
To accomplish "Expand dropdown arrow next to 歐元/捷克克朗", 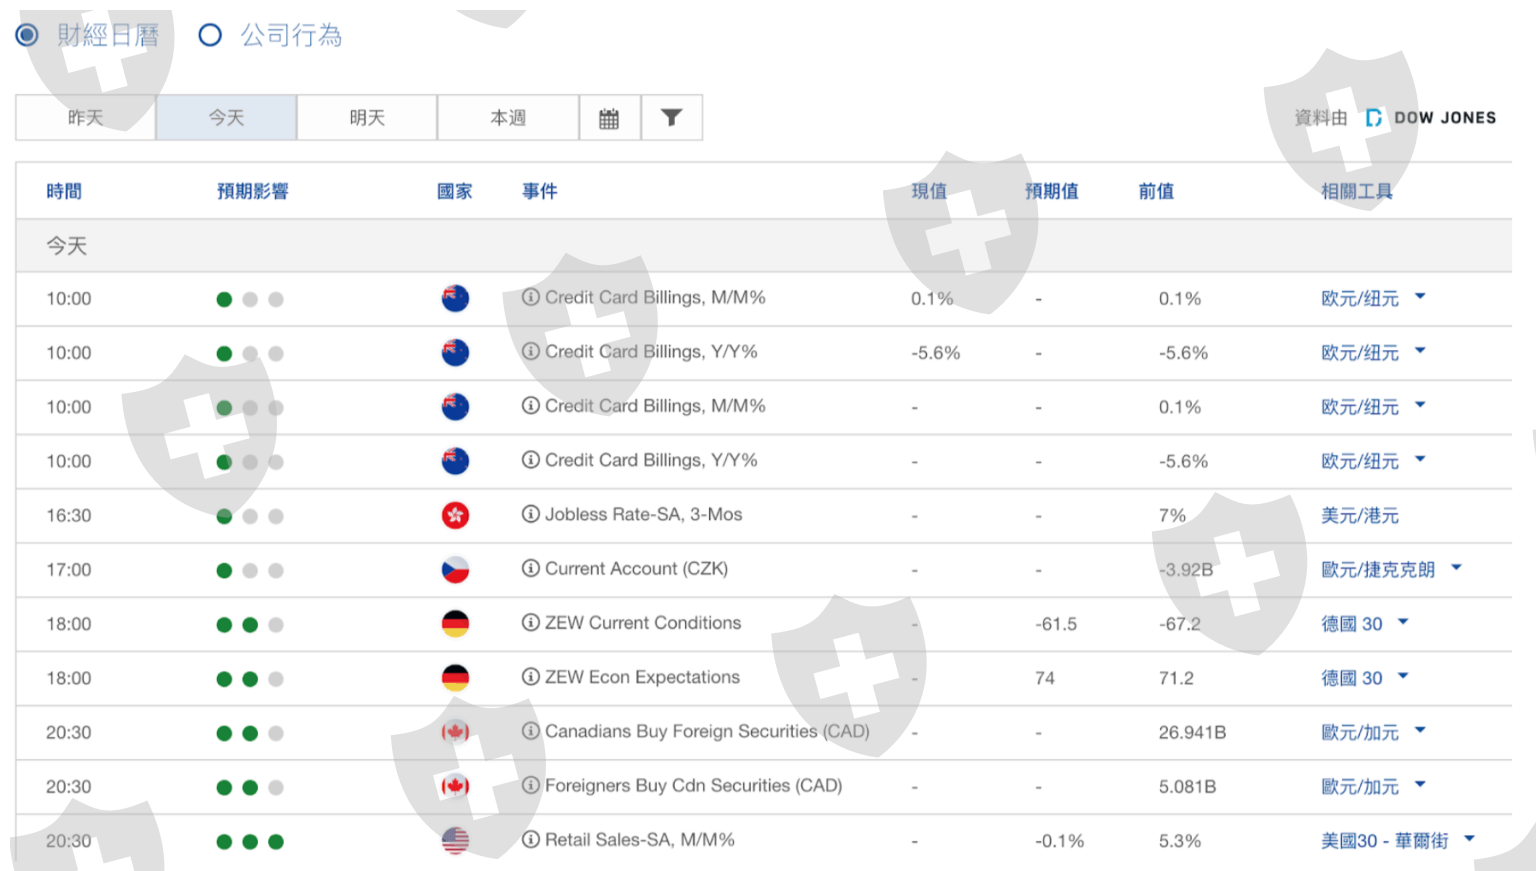I will click(1456, 567).
